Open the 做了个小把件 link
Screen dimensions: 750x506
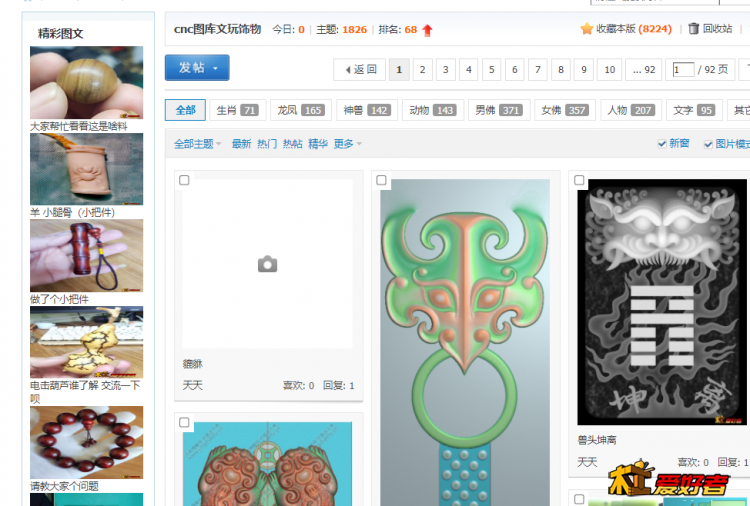[59, 299]
